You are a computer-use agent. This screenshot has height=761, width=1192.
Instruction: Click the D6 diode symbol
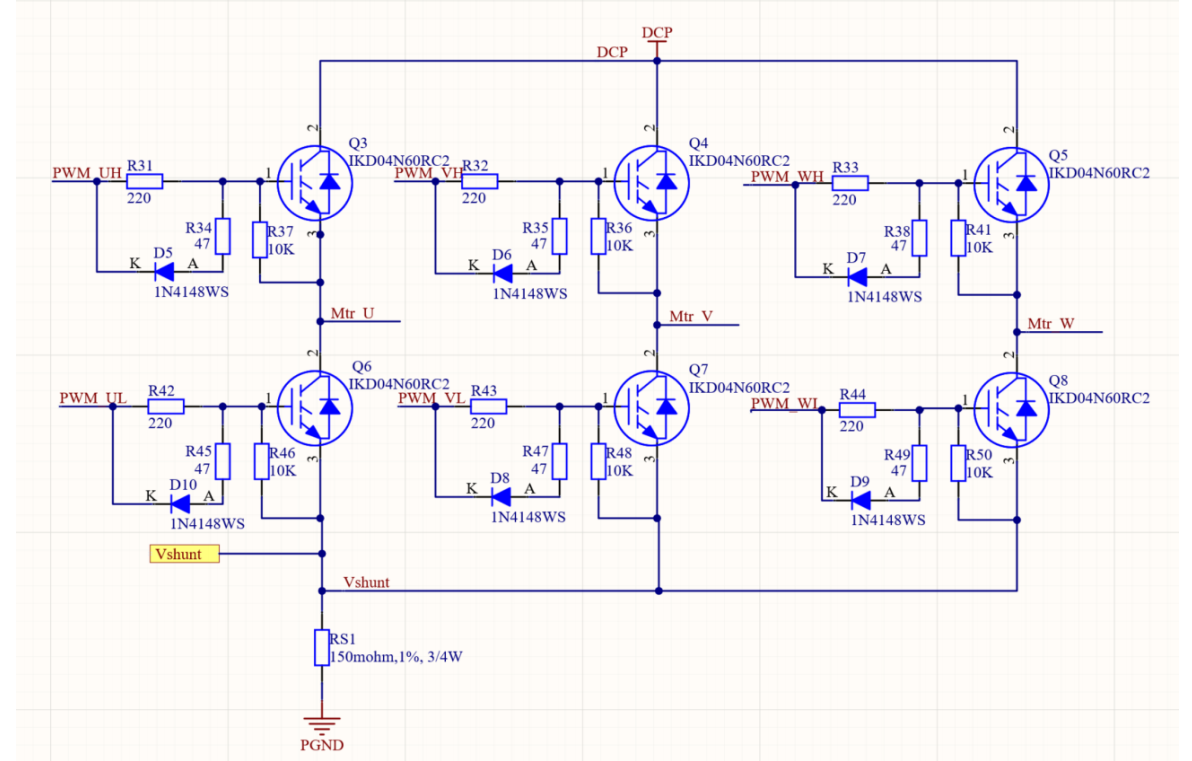point(502,273)
